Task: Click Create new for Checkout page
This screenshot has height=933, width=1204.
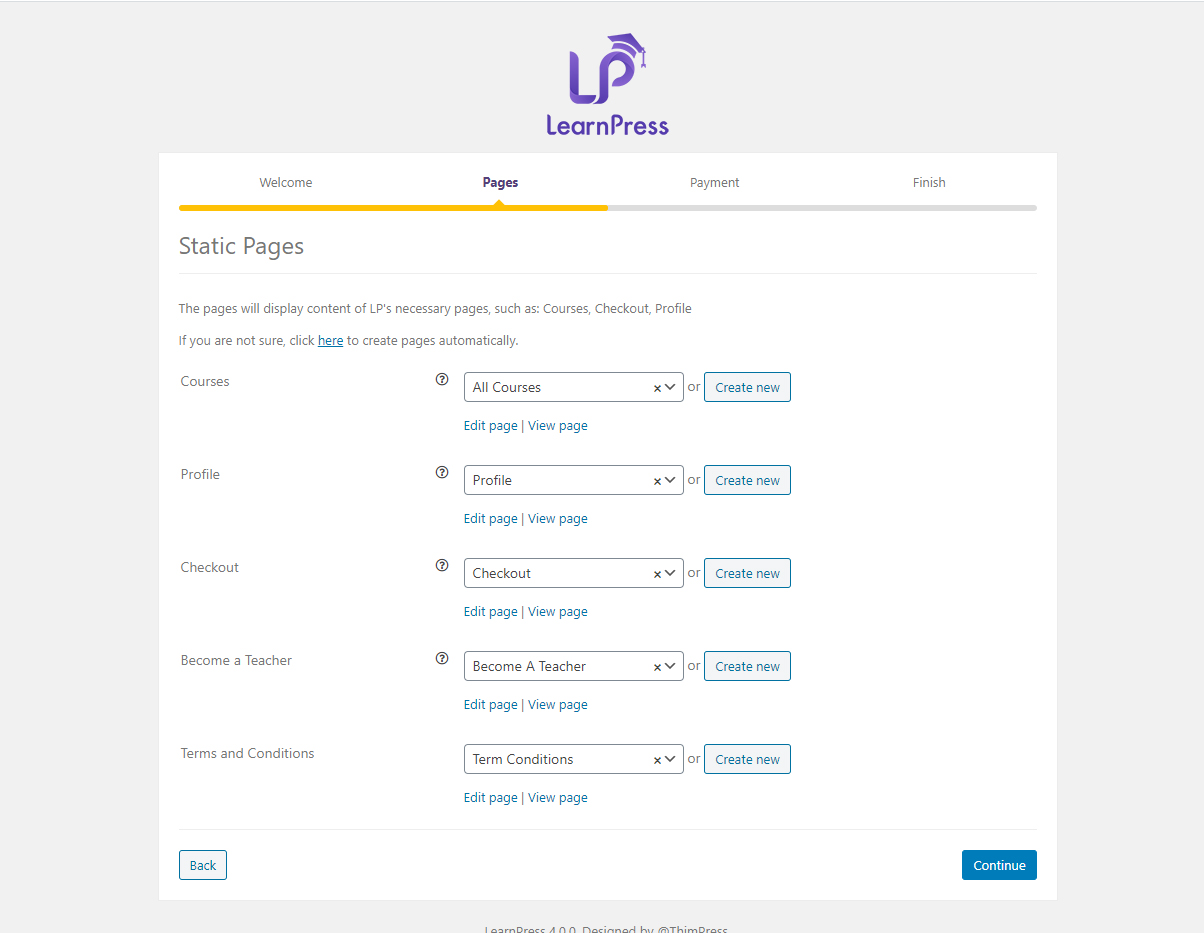Action: (747, 573)
